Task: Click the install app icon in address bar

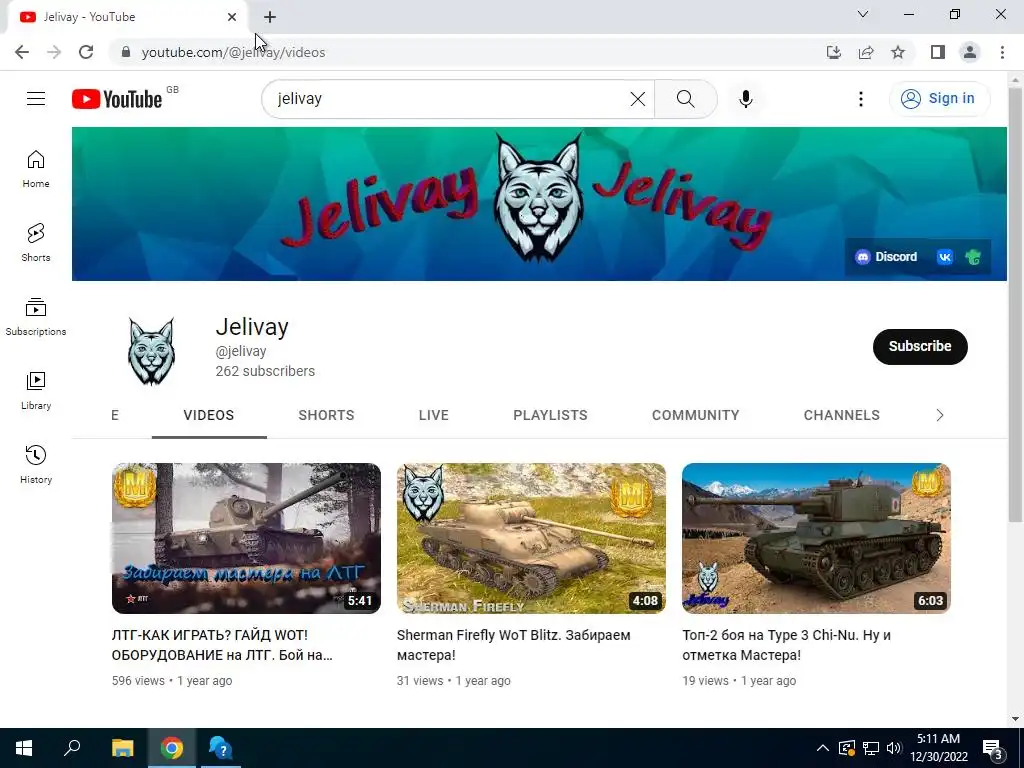Action: point(833,52)
